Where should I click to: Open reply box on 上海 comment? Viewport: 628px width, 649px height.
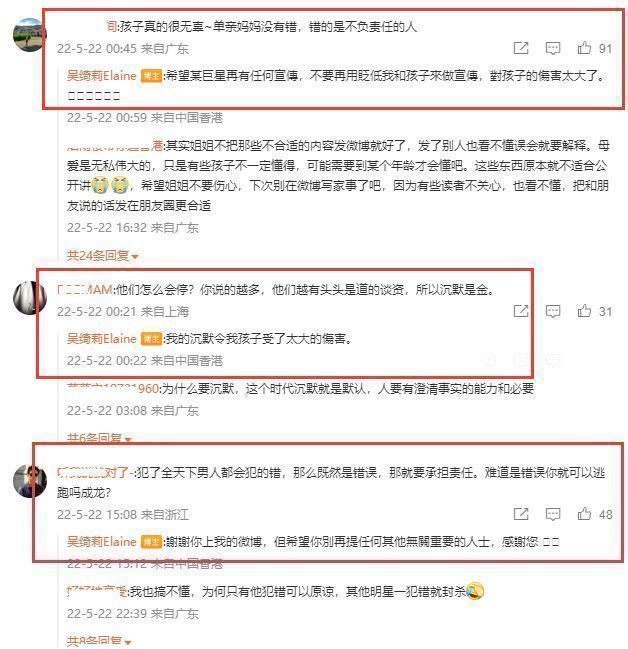(x=553, y=311)
